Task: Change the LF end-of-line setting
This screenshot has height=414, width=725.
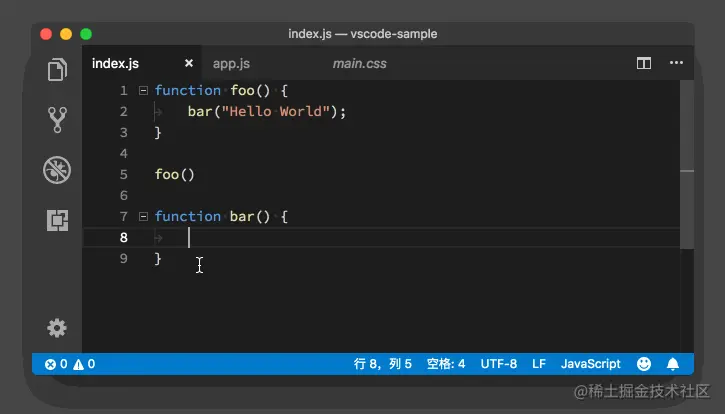Action: pos(539,364)
